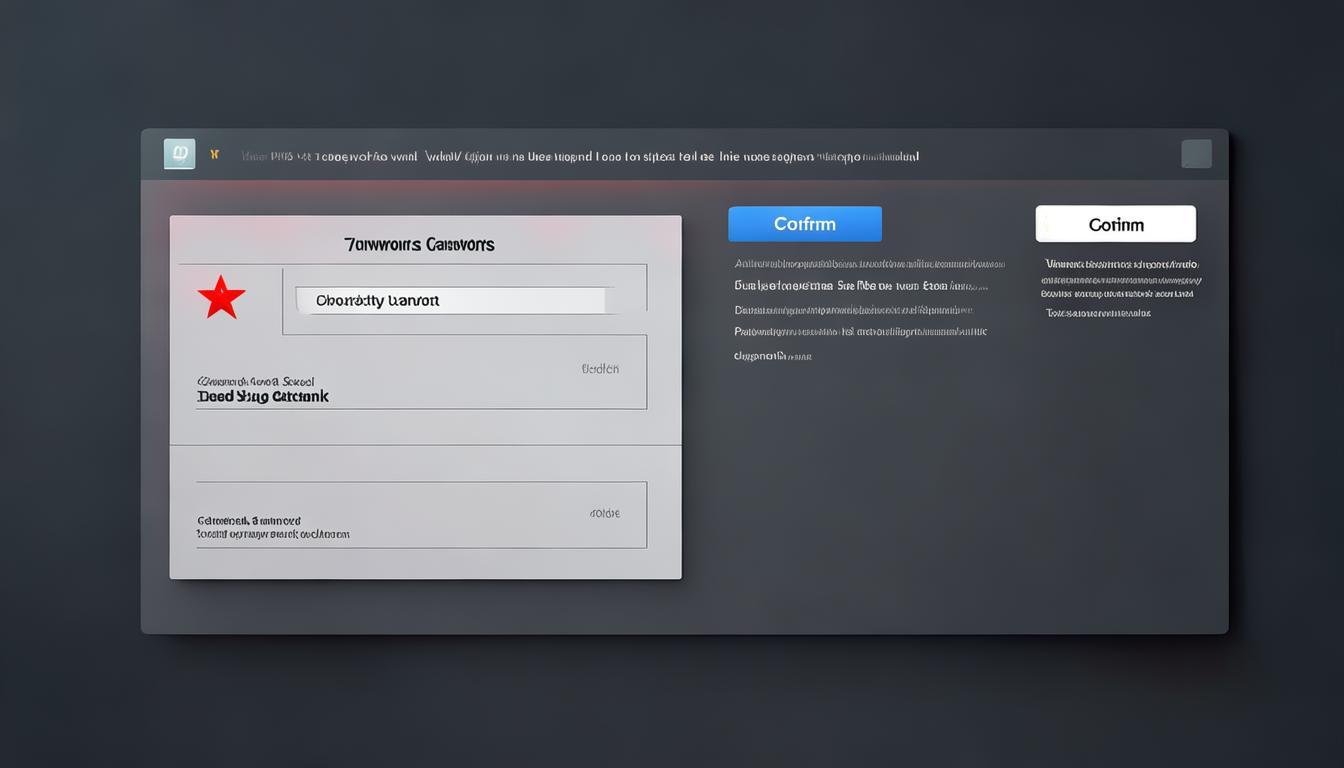The image size is (1344, 768).
Task: Select the bottom row's first text line
Action: coord(249,520)
